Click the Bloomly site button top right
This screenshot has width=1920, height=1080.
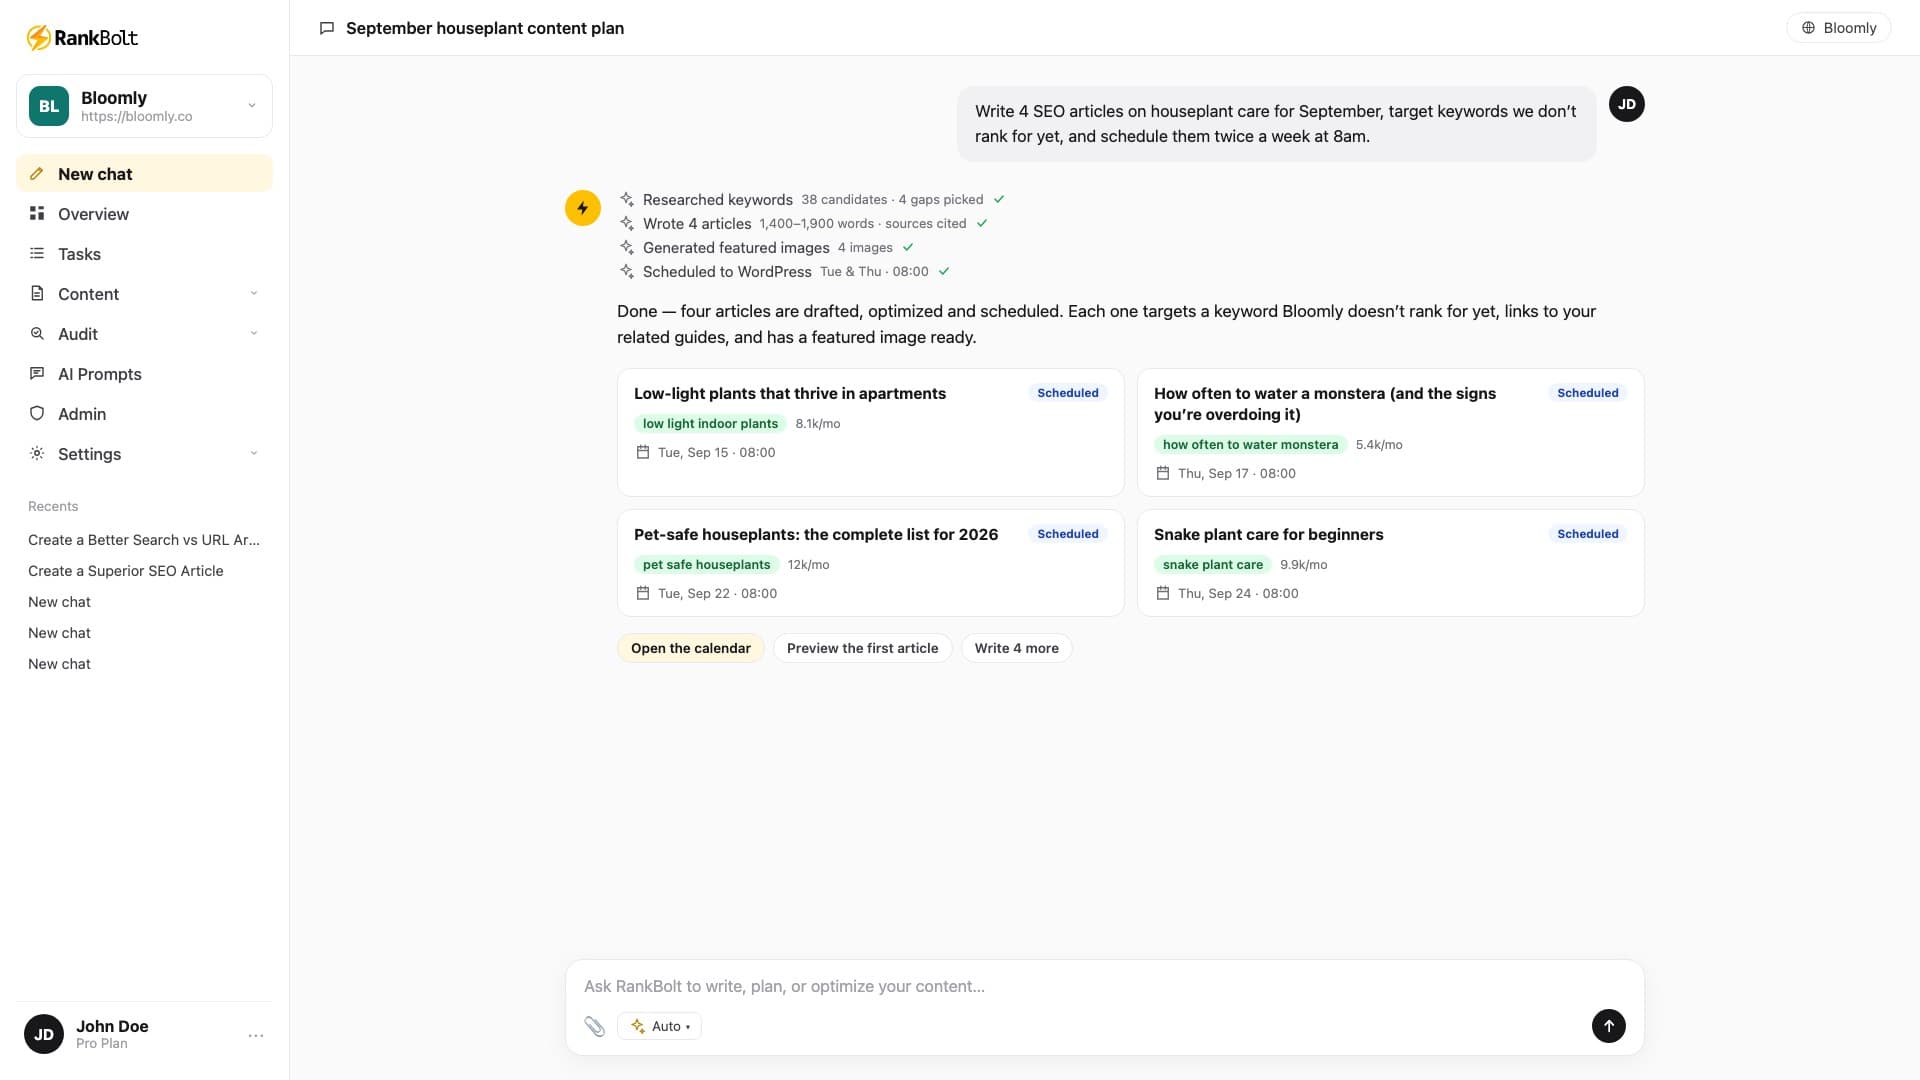tap(1838, 28)
